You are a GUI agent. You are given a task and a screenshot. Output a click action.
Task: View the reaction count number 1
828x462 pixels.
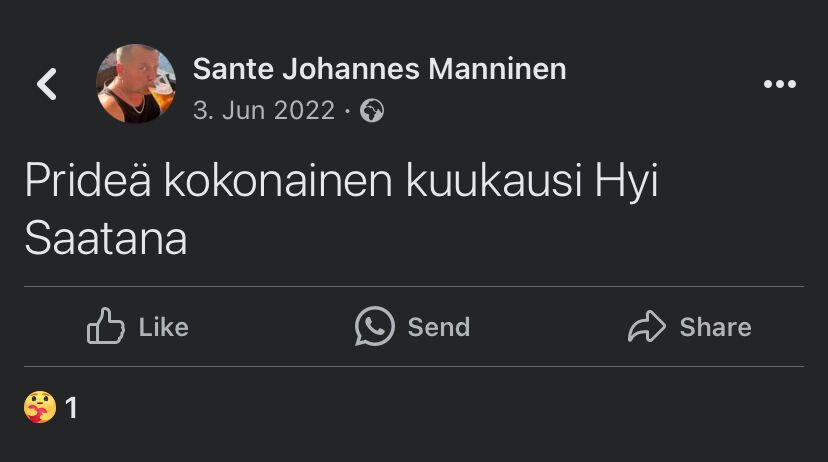[71, 408]
